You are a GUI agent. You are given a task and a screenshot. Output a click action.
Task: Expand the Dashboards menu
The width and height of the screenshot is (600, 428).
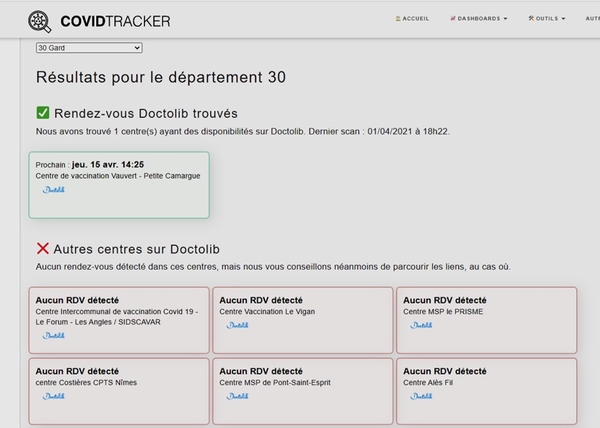tap(479, 18)
